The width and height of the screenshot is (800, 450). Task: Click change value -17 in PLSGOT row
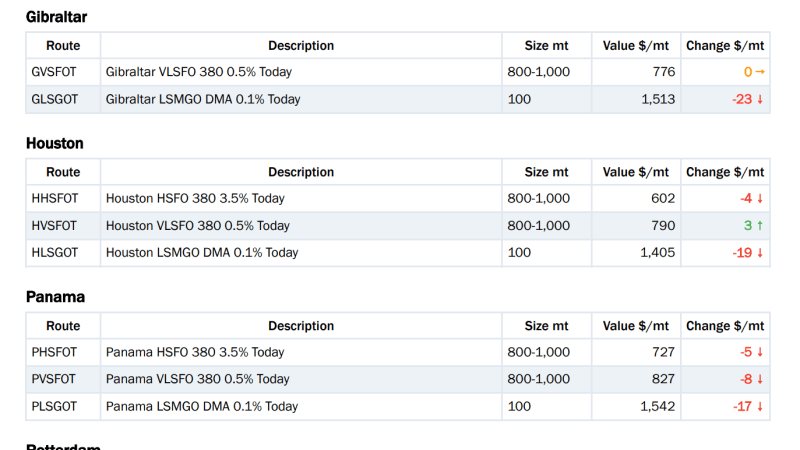[742, 407]
